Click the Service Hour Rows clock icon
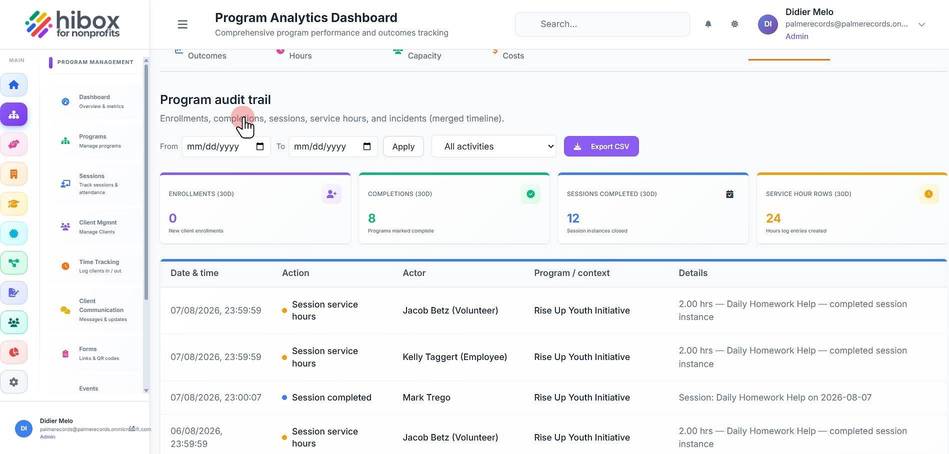 click(x=928, y=194)
